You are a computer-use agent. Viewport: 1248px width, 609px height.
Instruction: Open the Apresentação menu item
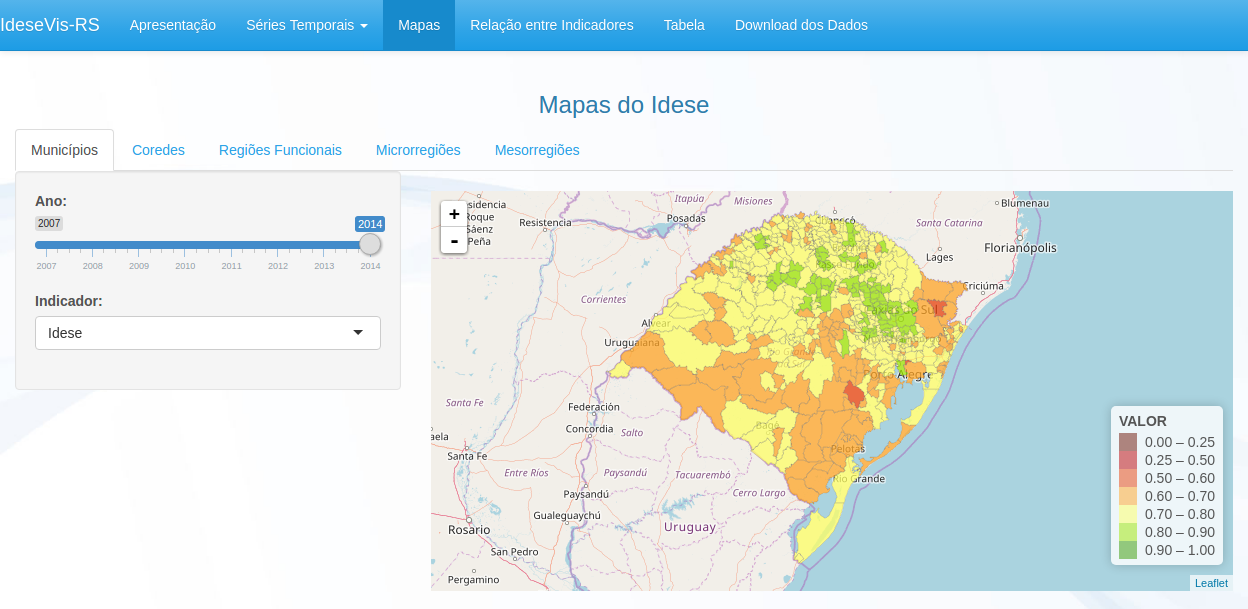[x=173, y=24]
